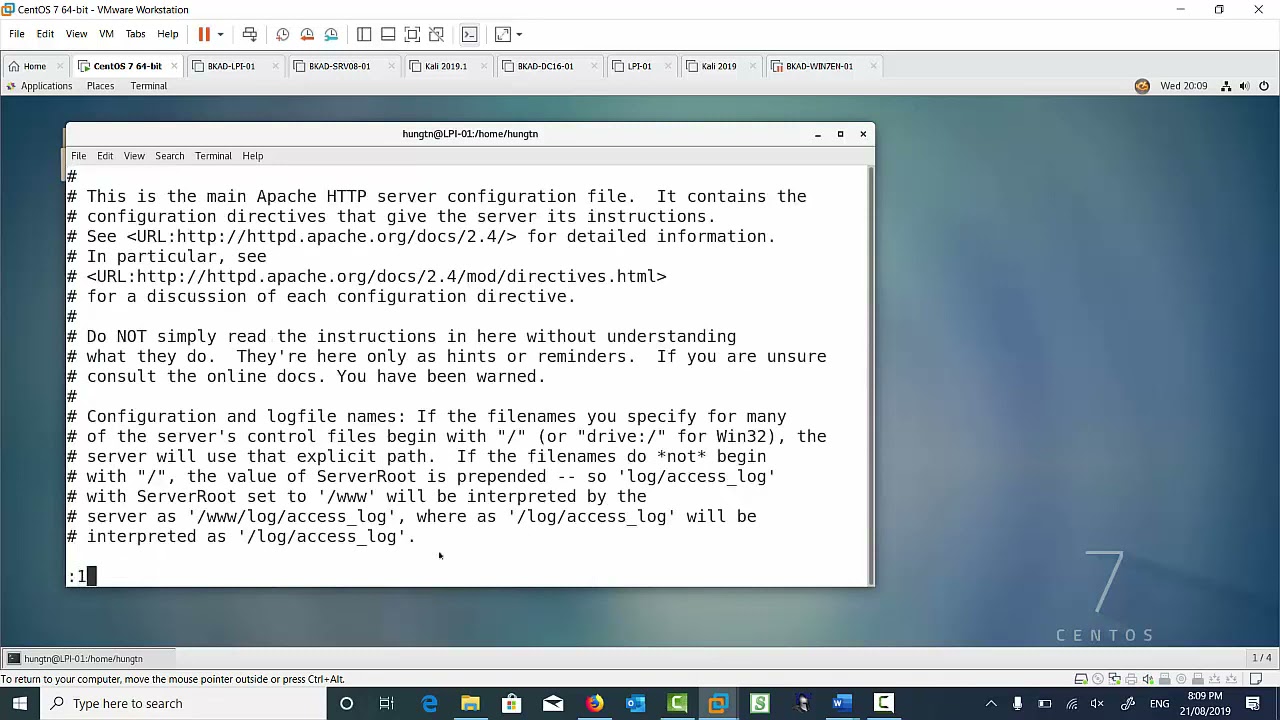Open the Terminal app menu in top panel

pos(148,86)
